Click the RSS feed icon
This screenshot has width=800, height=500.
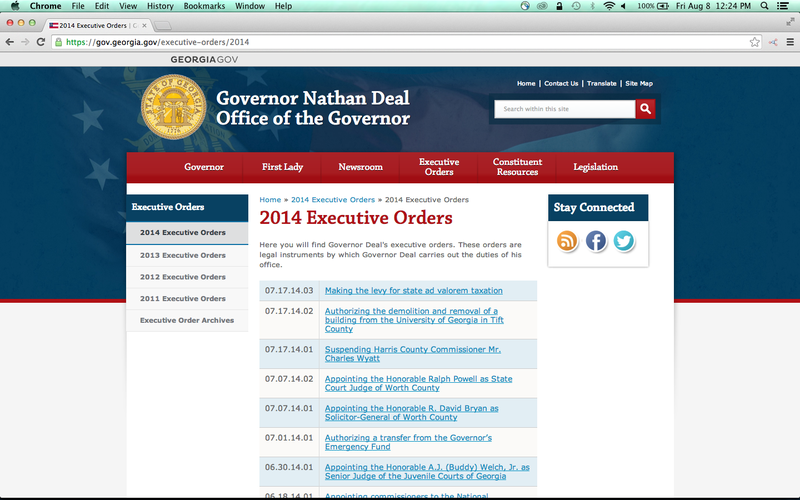567,241
